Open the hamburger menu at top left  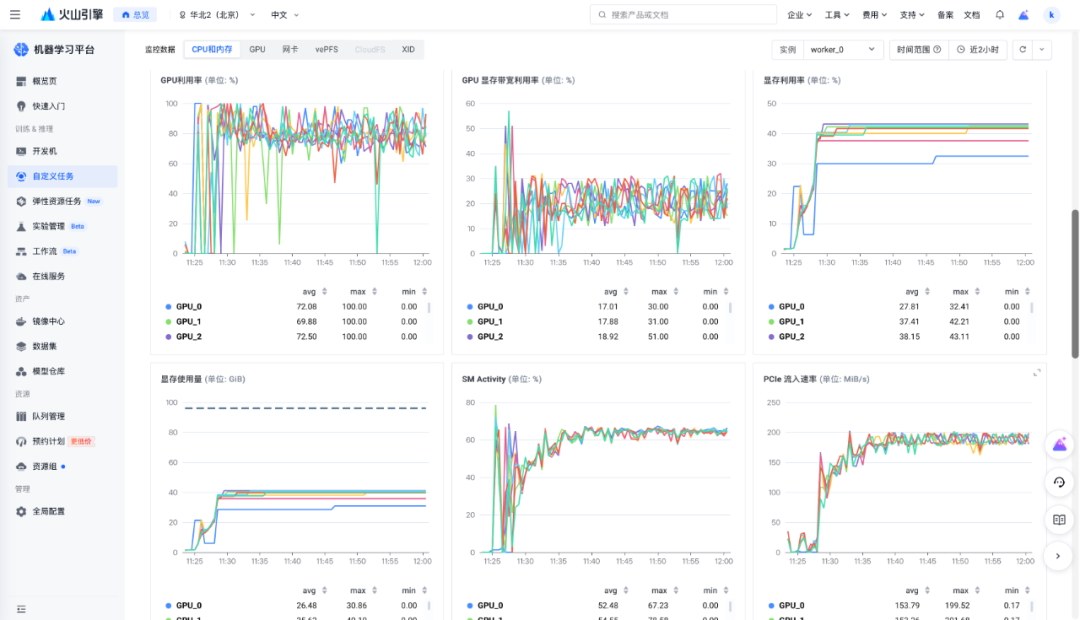tap(14, 15)
